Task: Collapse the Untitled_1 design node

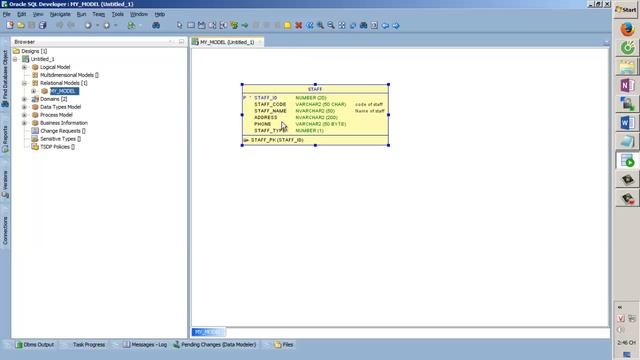Action: tap(16, 59)
